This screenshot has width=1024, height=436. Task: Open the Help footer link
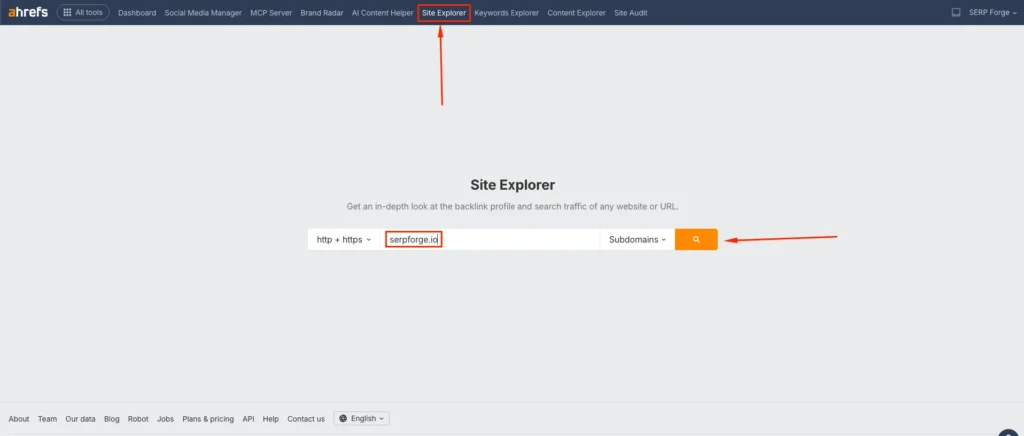point(270,419)
